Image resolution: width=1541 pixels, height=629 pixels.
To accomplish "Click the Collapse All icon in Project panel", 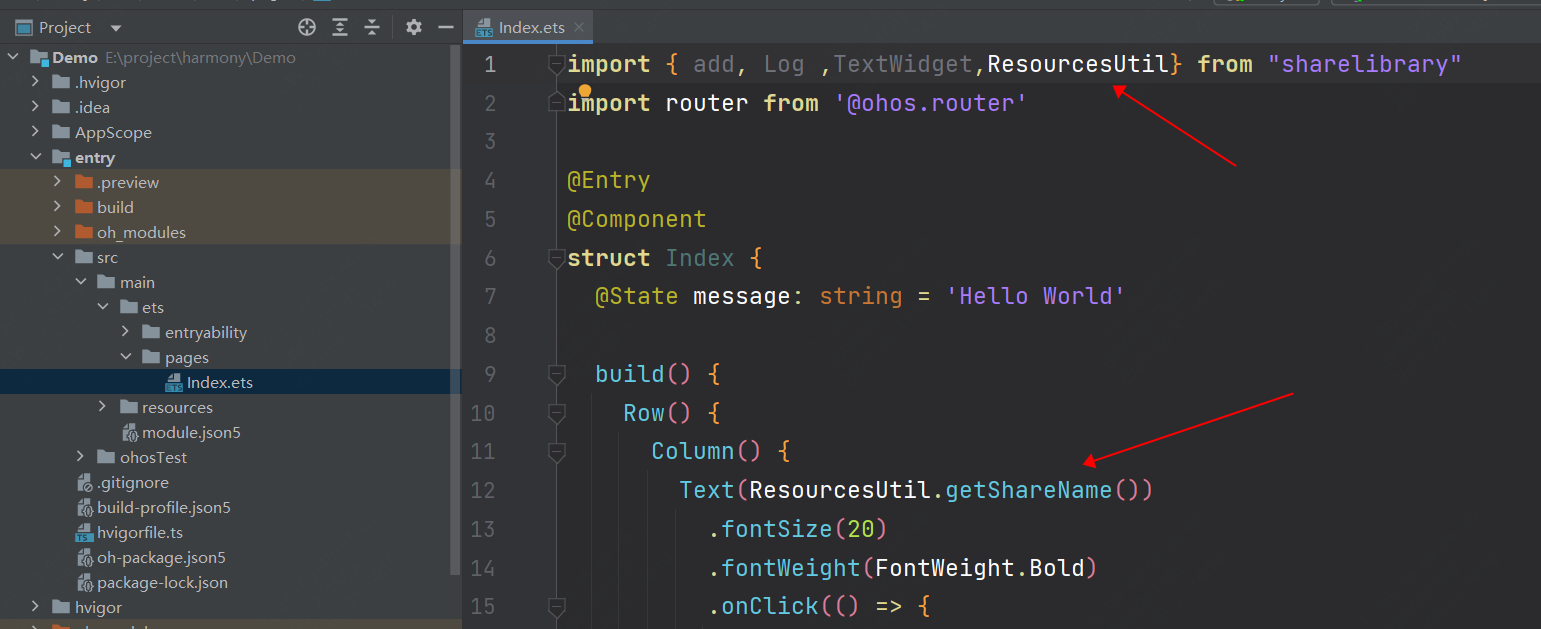I will 372,27.
